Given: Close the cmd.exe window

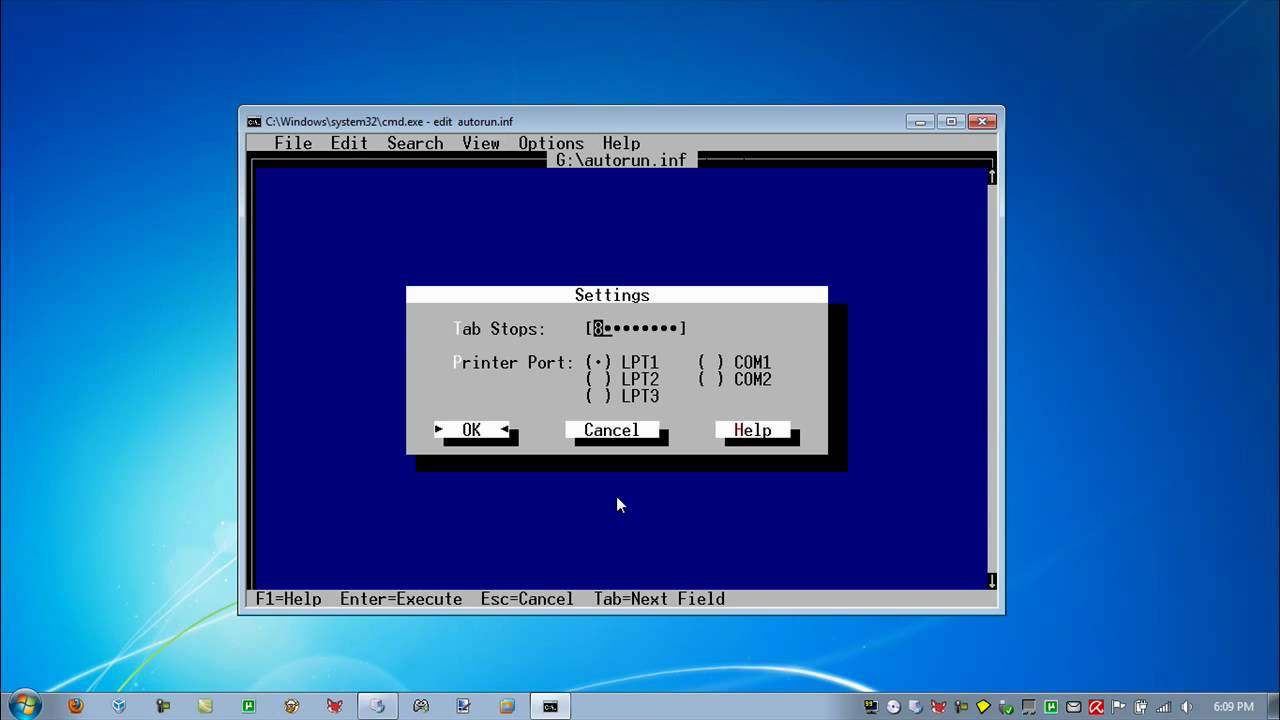Looking at the screenshot, I should click(x=981, y=122).
